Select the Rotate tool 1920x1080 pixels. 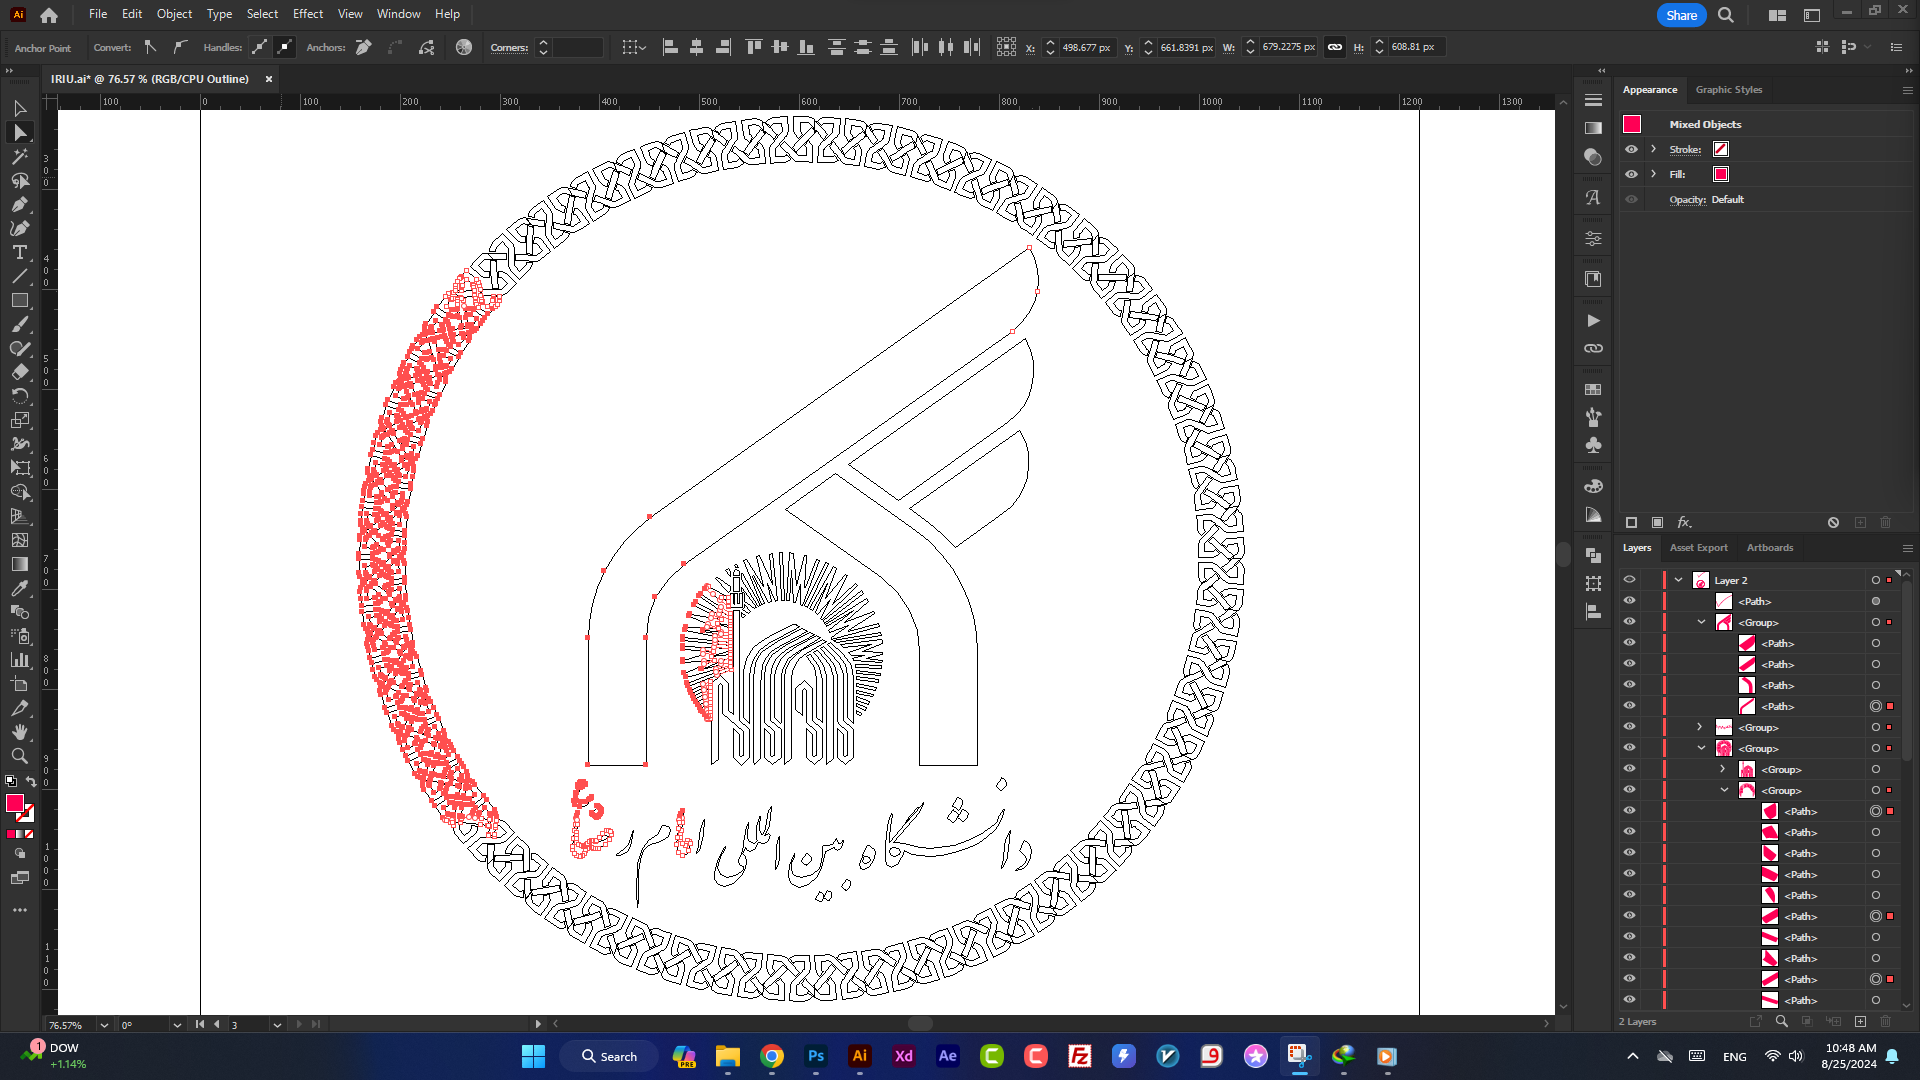(x=20, y=396)
